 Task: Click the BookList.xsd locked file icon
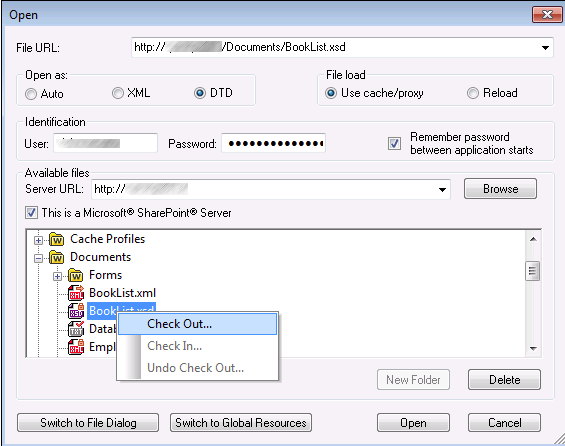coord(76,311)
